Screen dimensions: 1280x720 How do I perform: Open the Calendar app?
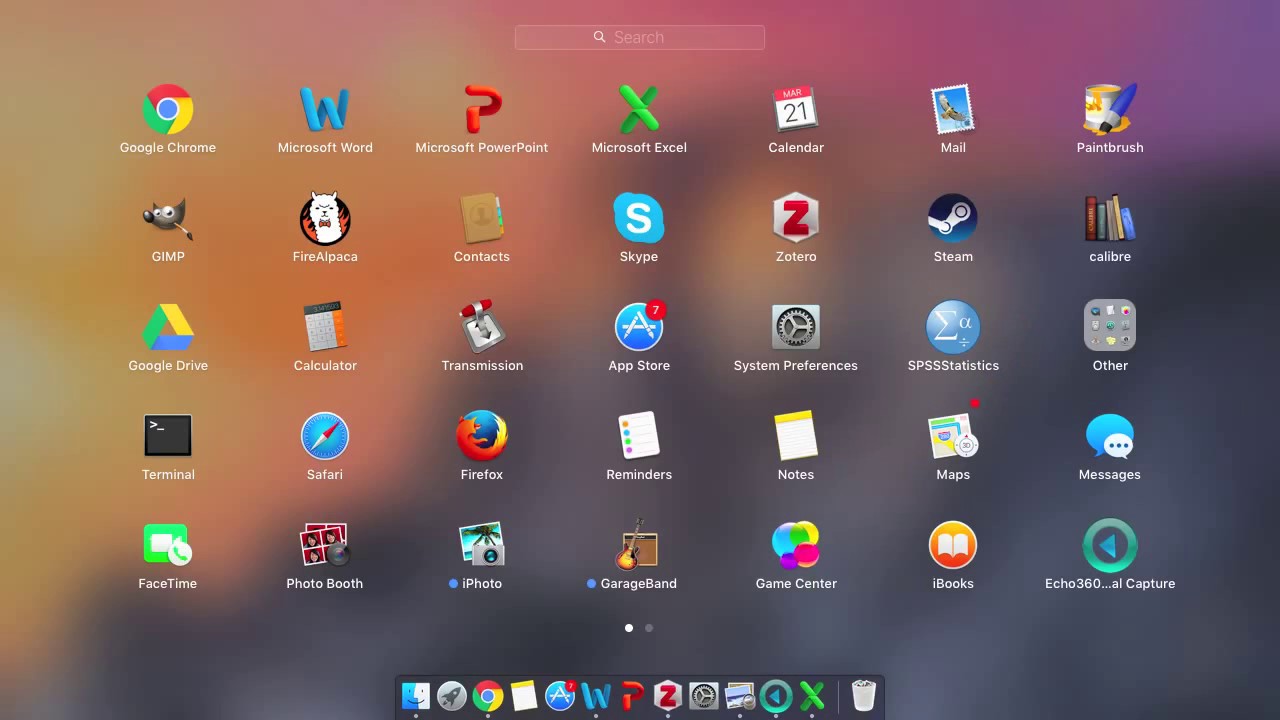click(x=796, y=110)
